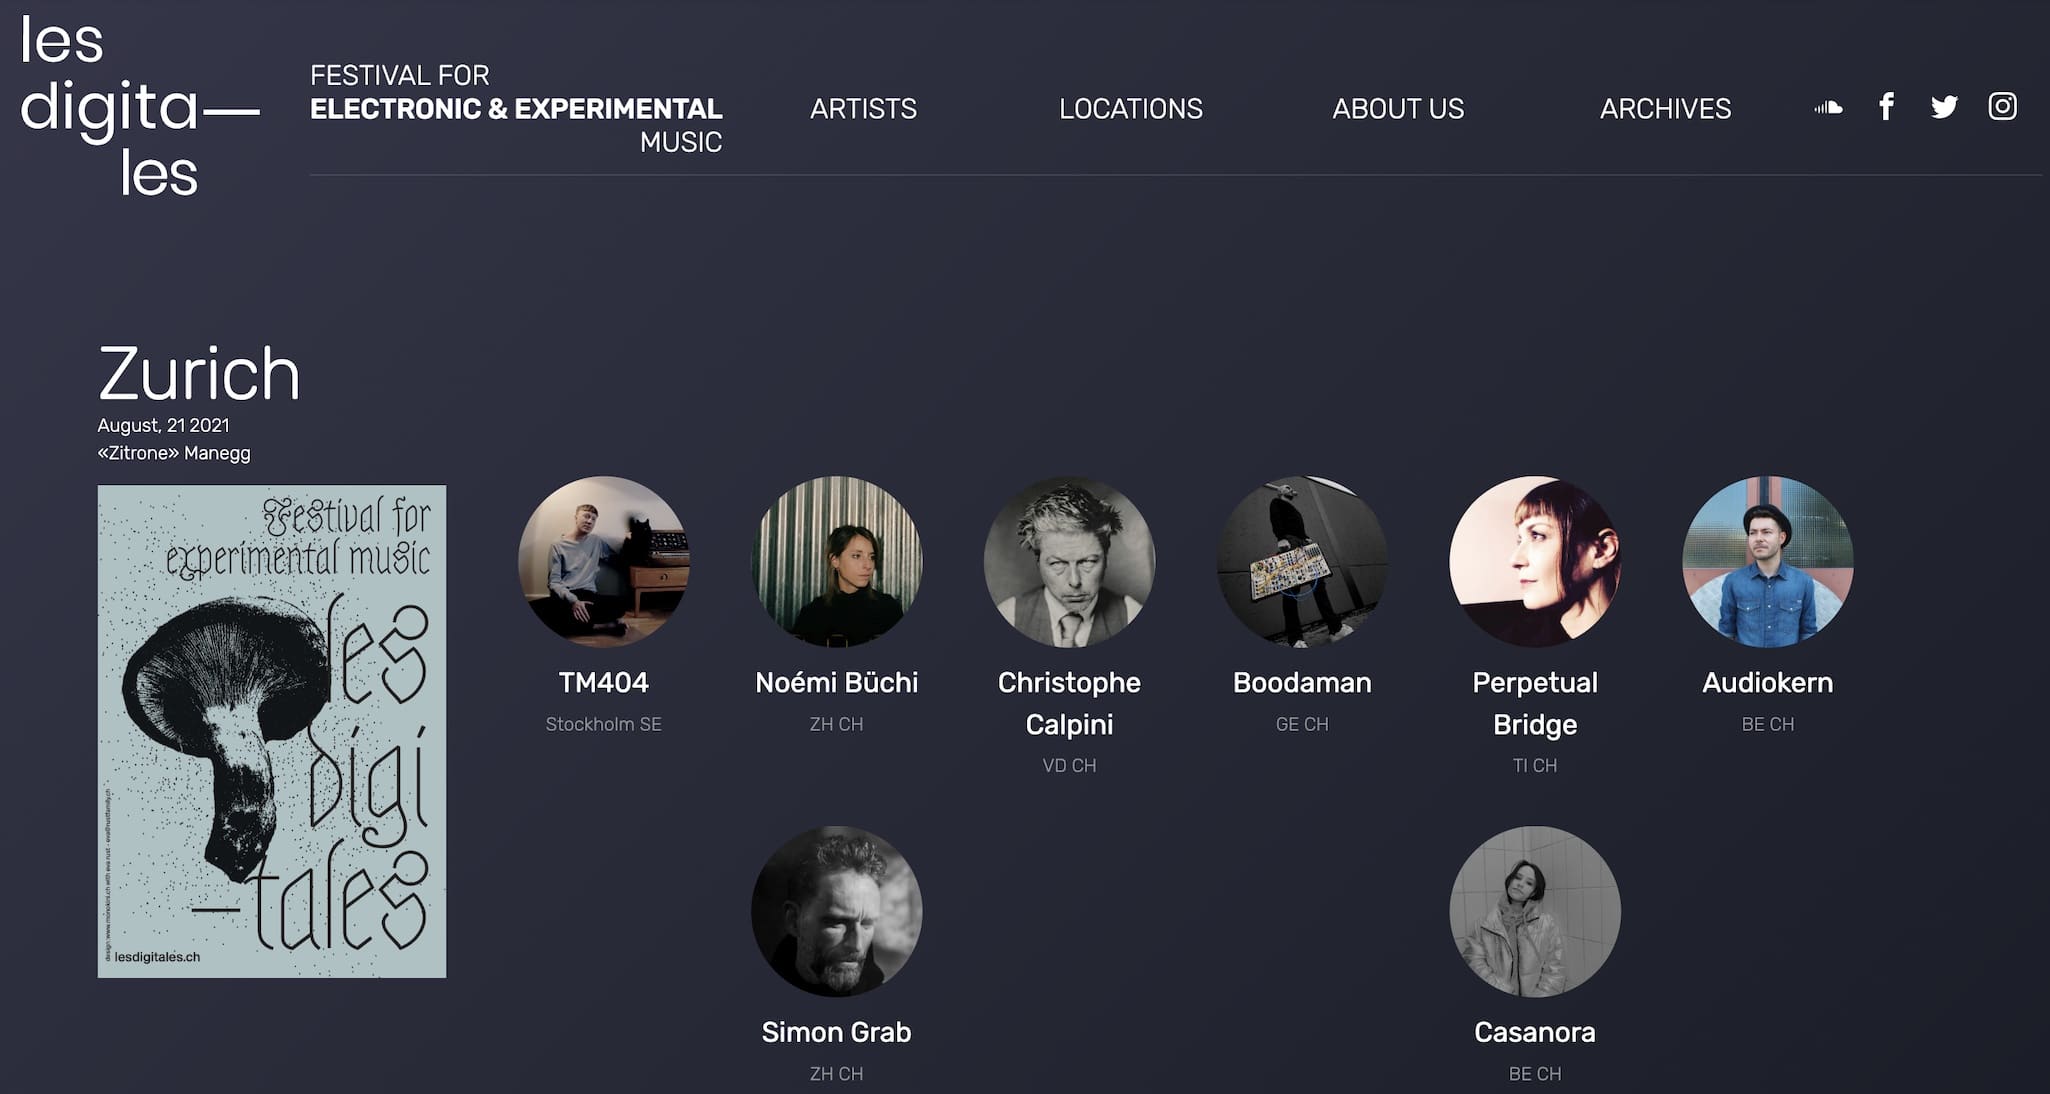Open the Simon Grab name link

click(x=837, y=1032)
